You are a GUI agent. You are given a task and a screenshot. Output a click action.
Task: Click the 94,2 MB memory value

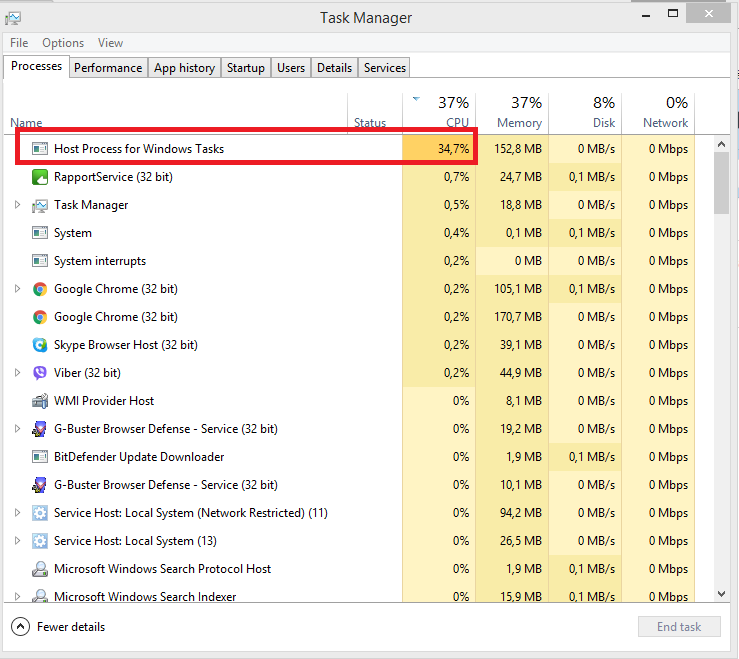pos(520,513)
